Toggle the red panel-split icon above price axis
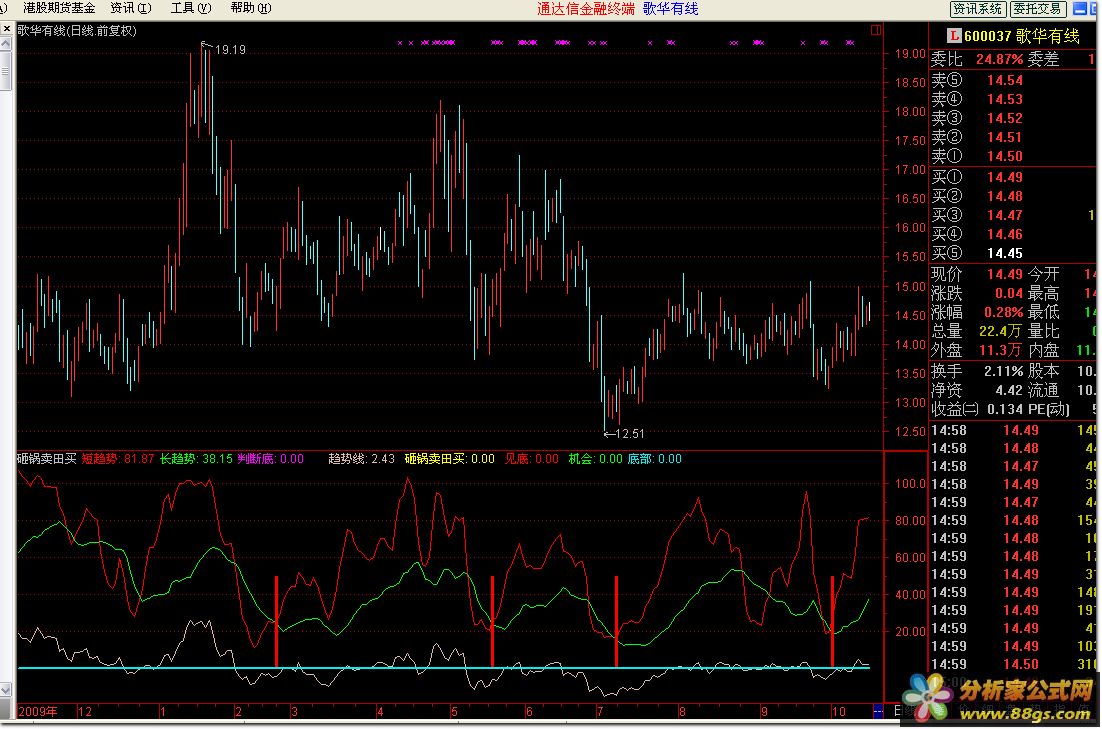The image size is (1102, 729). click(x=876, y=30)
